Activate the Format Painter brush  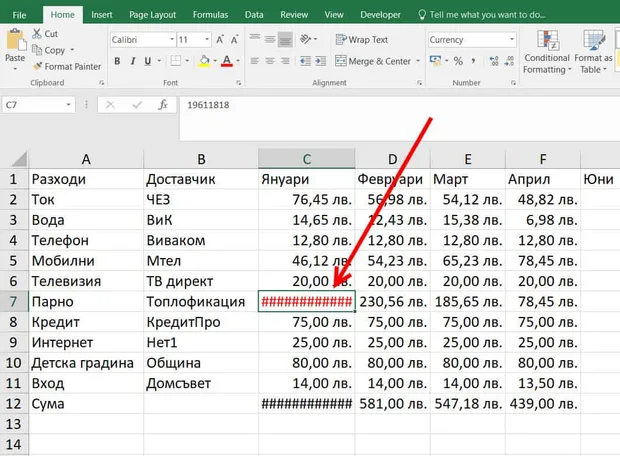tap(37, 66)
